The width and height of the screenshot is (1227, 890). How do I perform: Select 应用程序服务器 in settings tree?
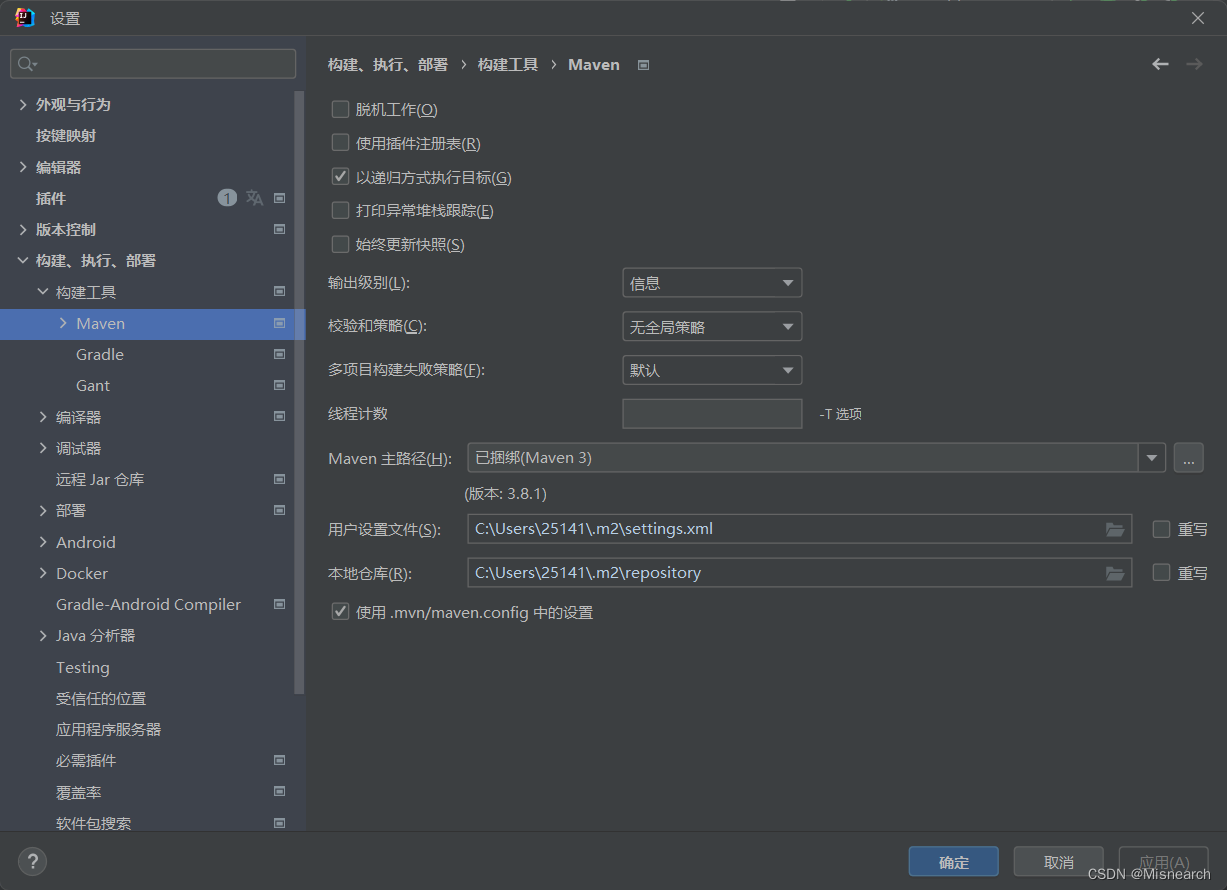coord(109,729)
